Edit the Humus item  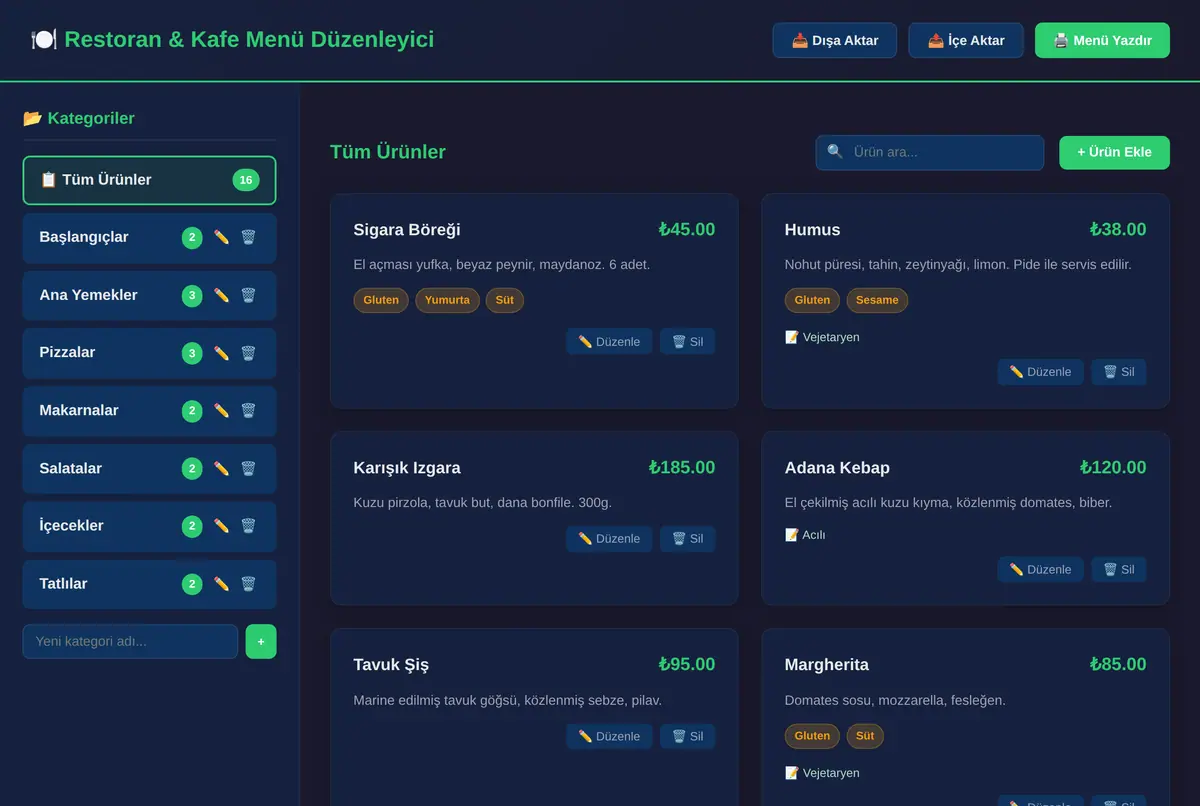click(1040, 372)
